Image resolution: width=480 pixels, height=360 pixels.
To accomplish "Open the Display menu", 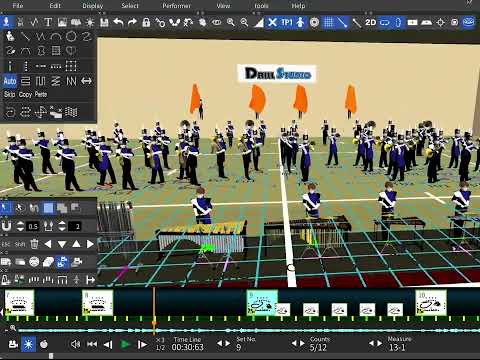I will point(93,6).
